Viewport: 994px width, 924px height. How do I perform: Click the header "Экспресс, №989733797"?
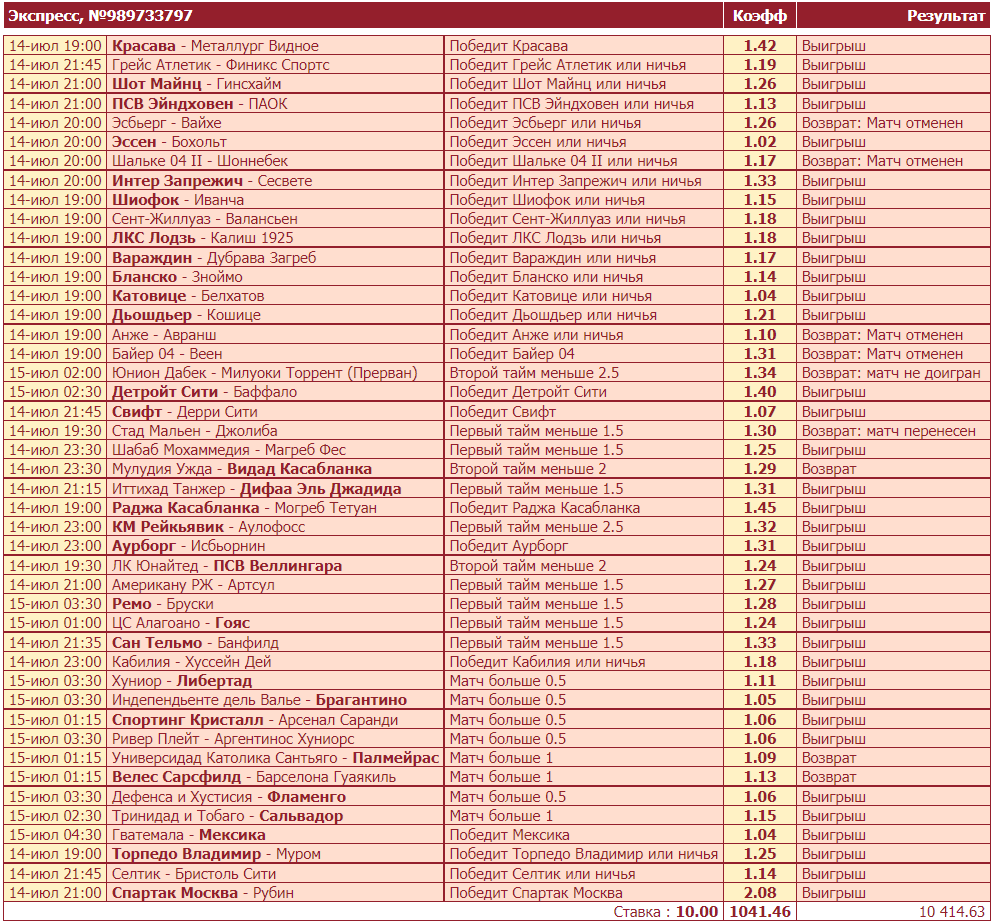(100, 16)
